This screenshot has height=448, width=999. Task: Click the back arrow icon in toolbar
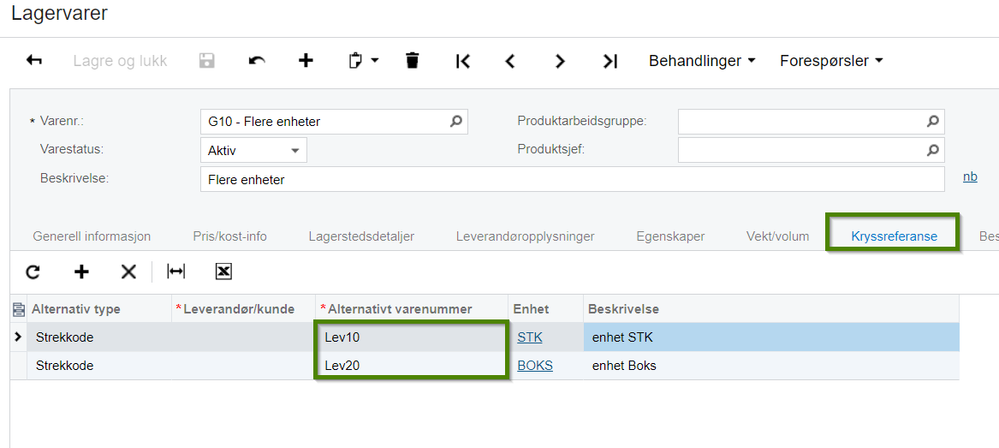point(34,61)
